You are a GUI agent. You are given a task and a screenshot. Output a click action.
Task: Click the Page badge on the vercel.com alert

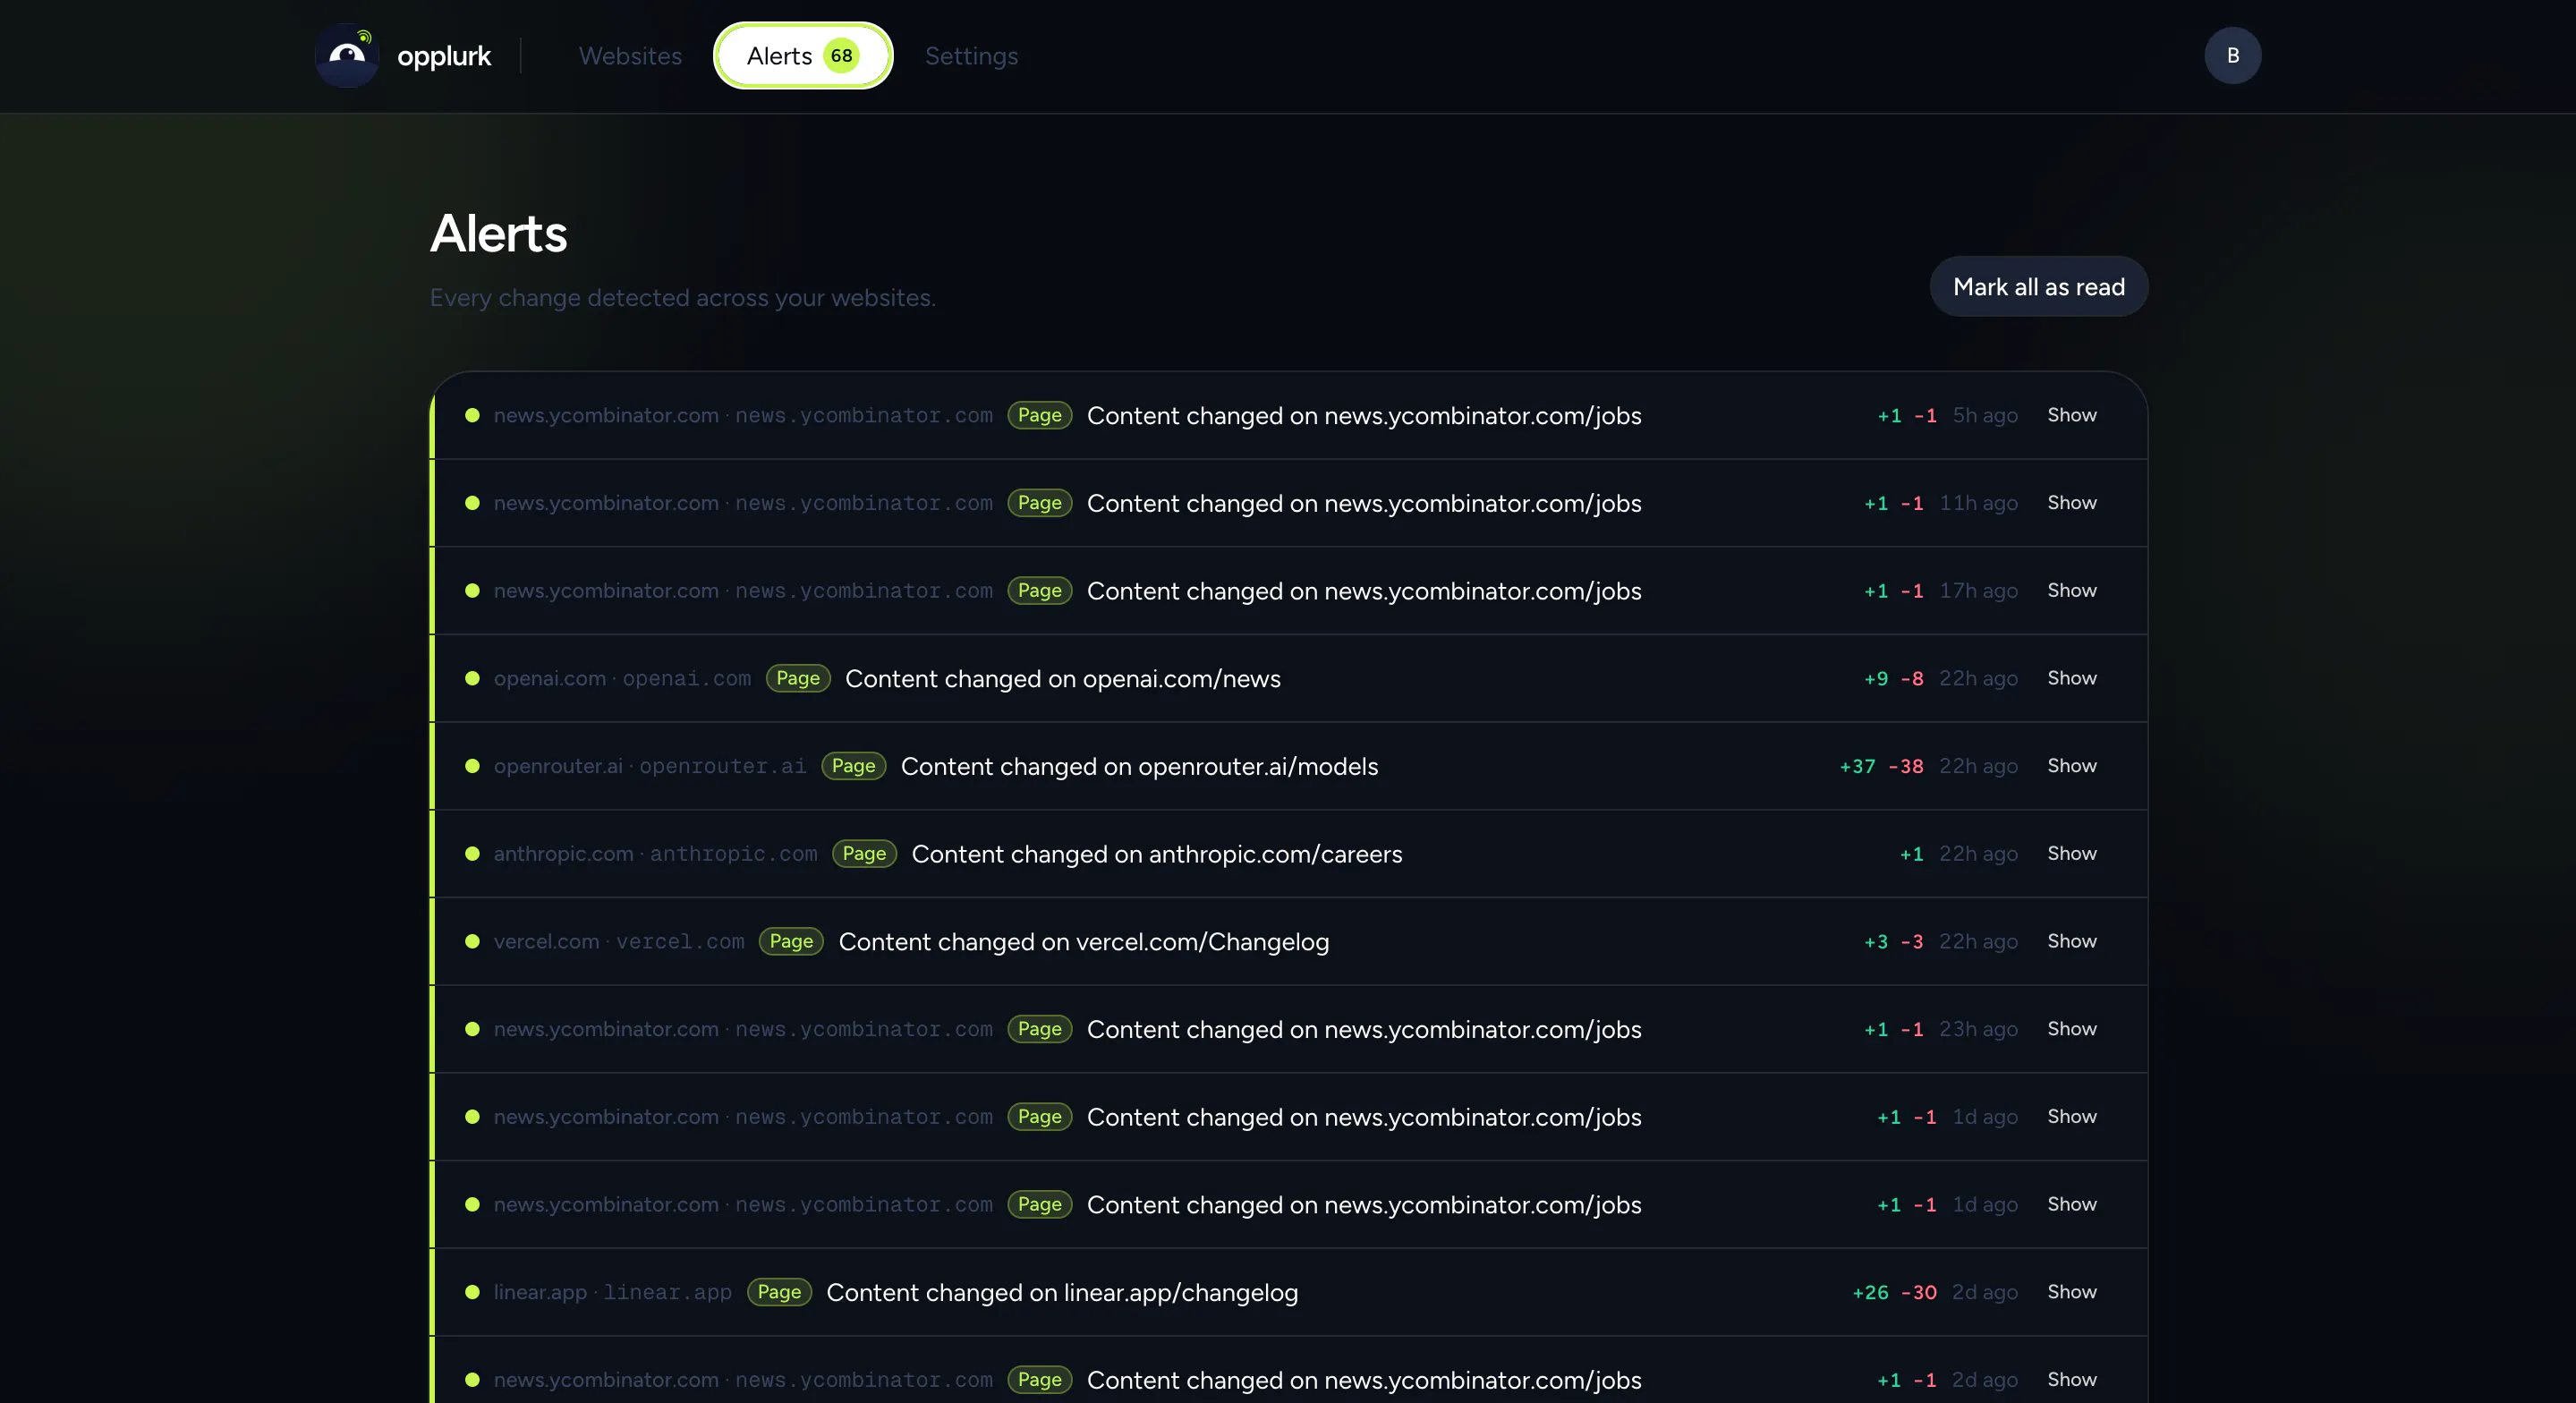[x=791, y=941]
